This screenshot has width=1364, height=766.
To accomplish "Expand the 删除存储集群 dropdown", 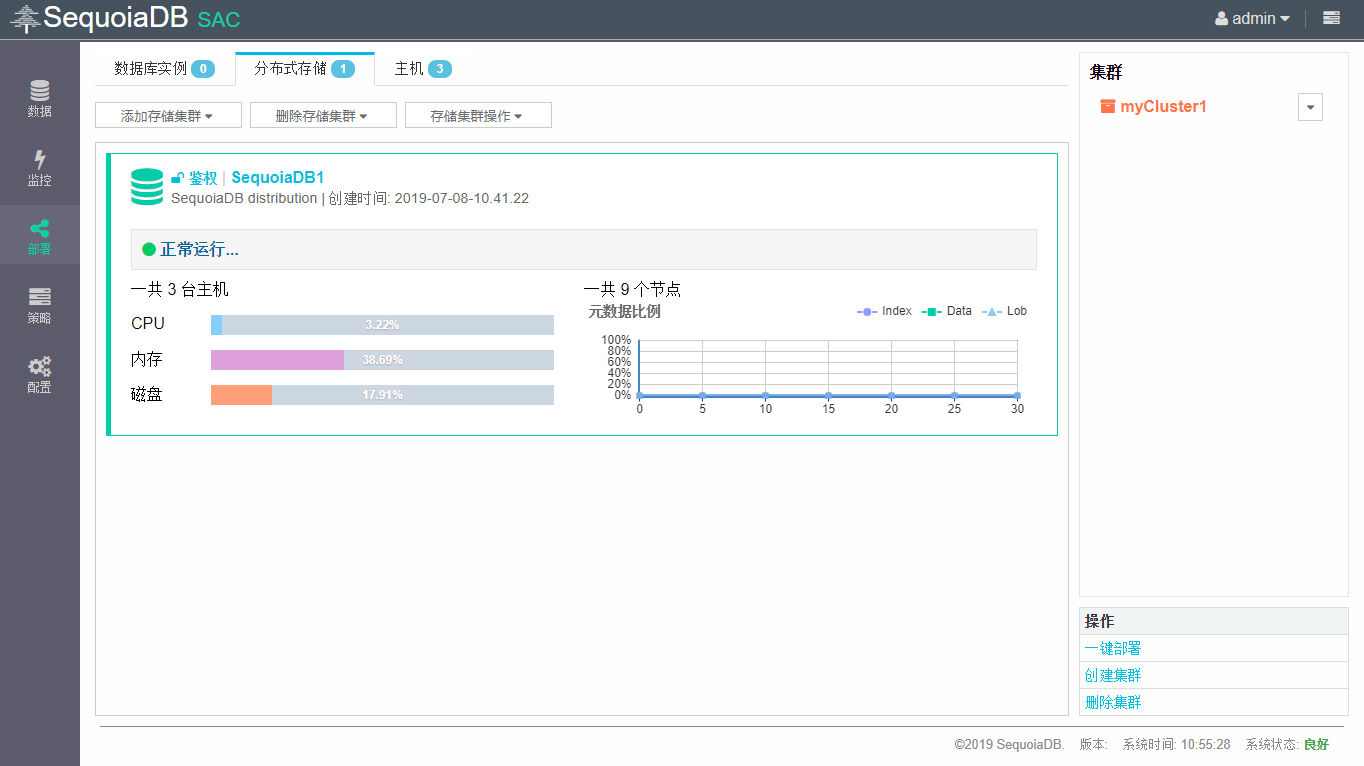I will [323, 116].
